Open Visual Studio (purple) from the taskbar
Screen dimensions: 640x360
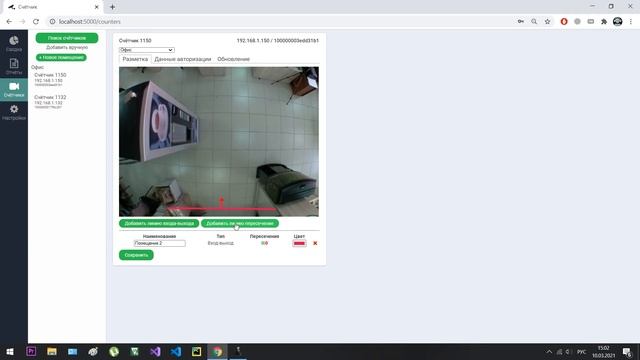pos(155,351)
